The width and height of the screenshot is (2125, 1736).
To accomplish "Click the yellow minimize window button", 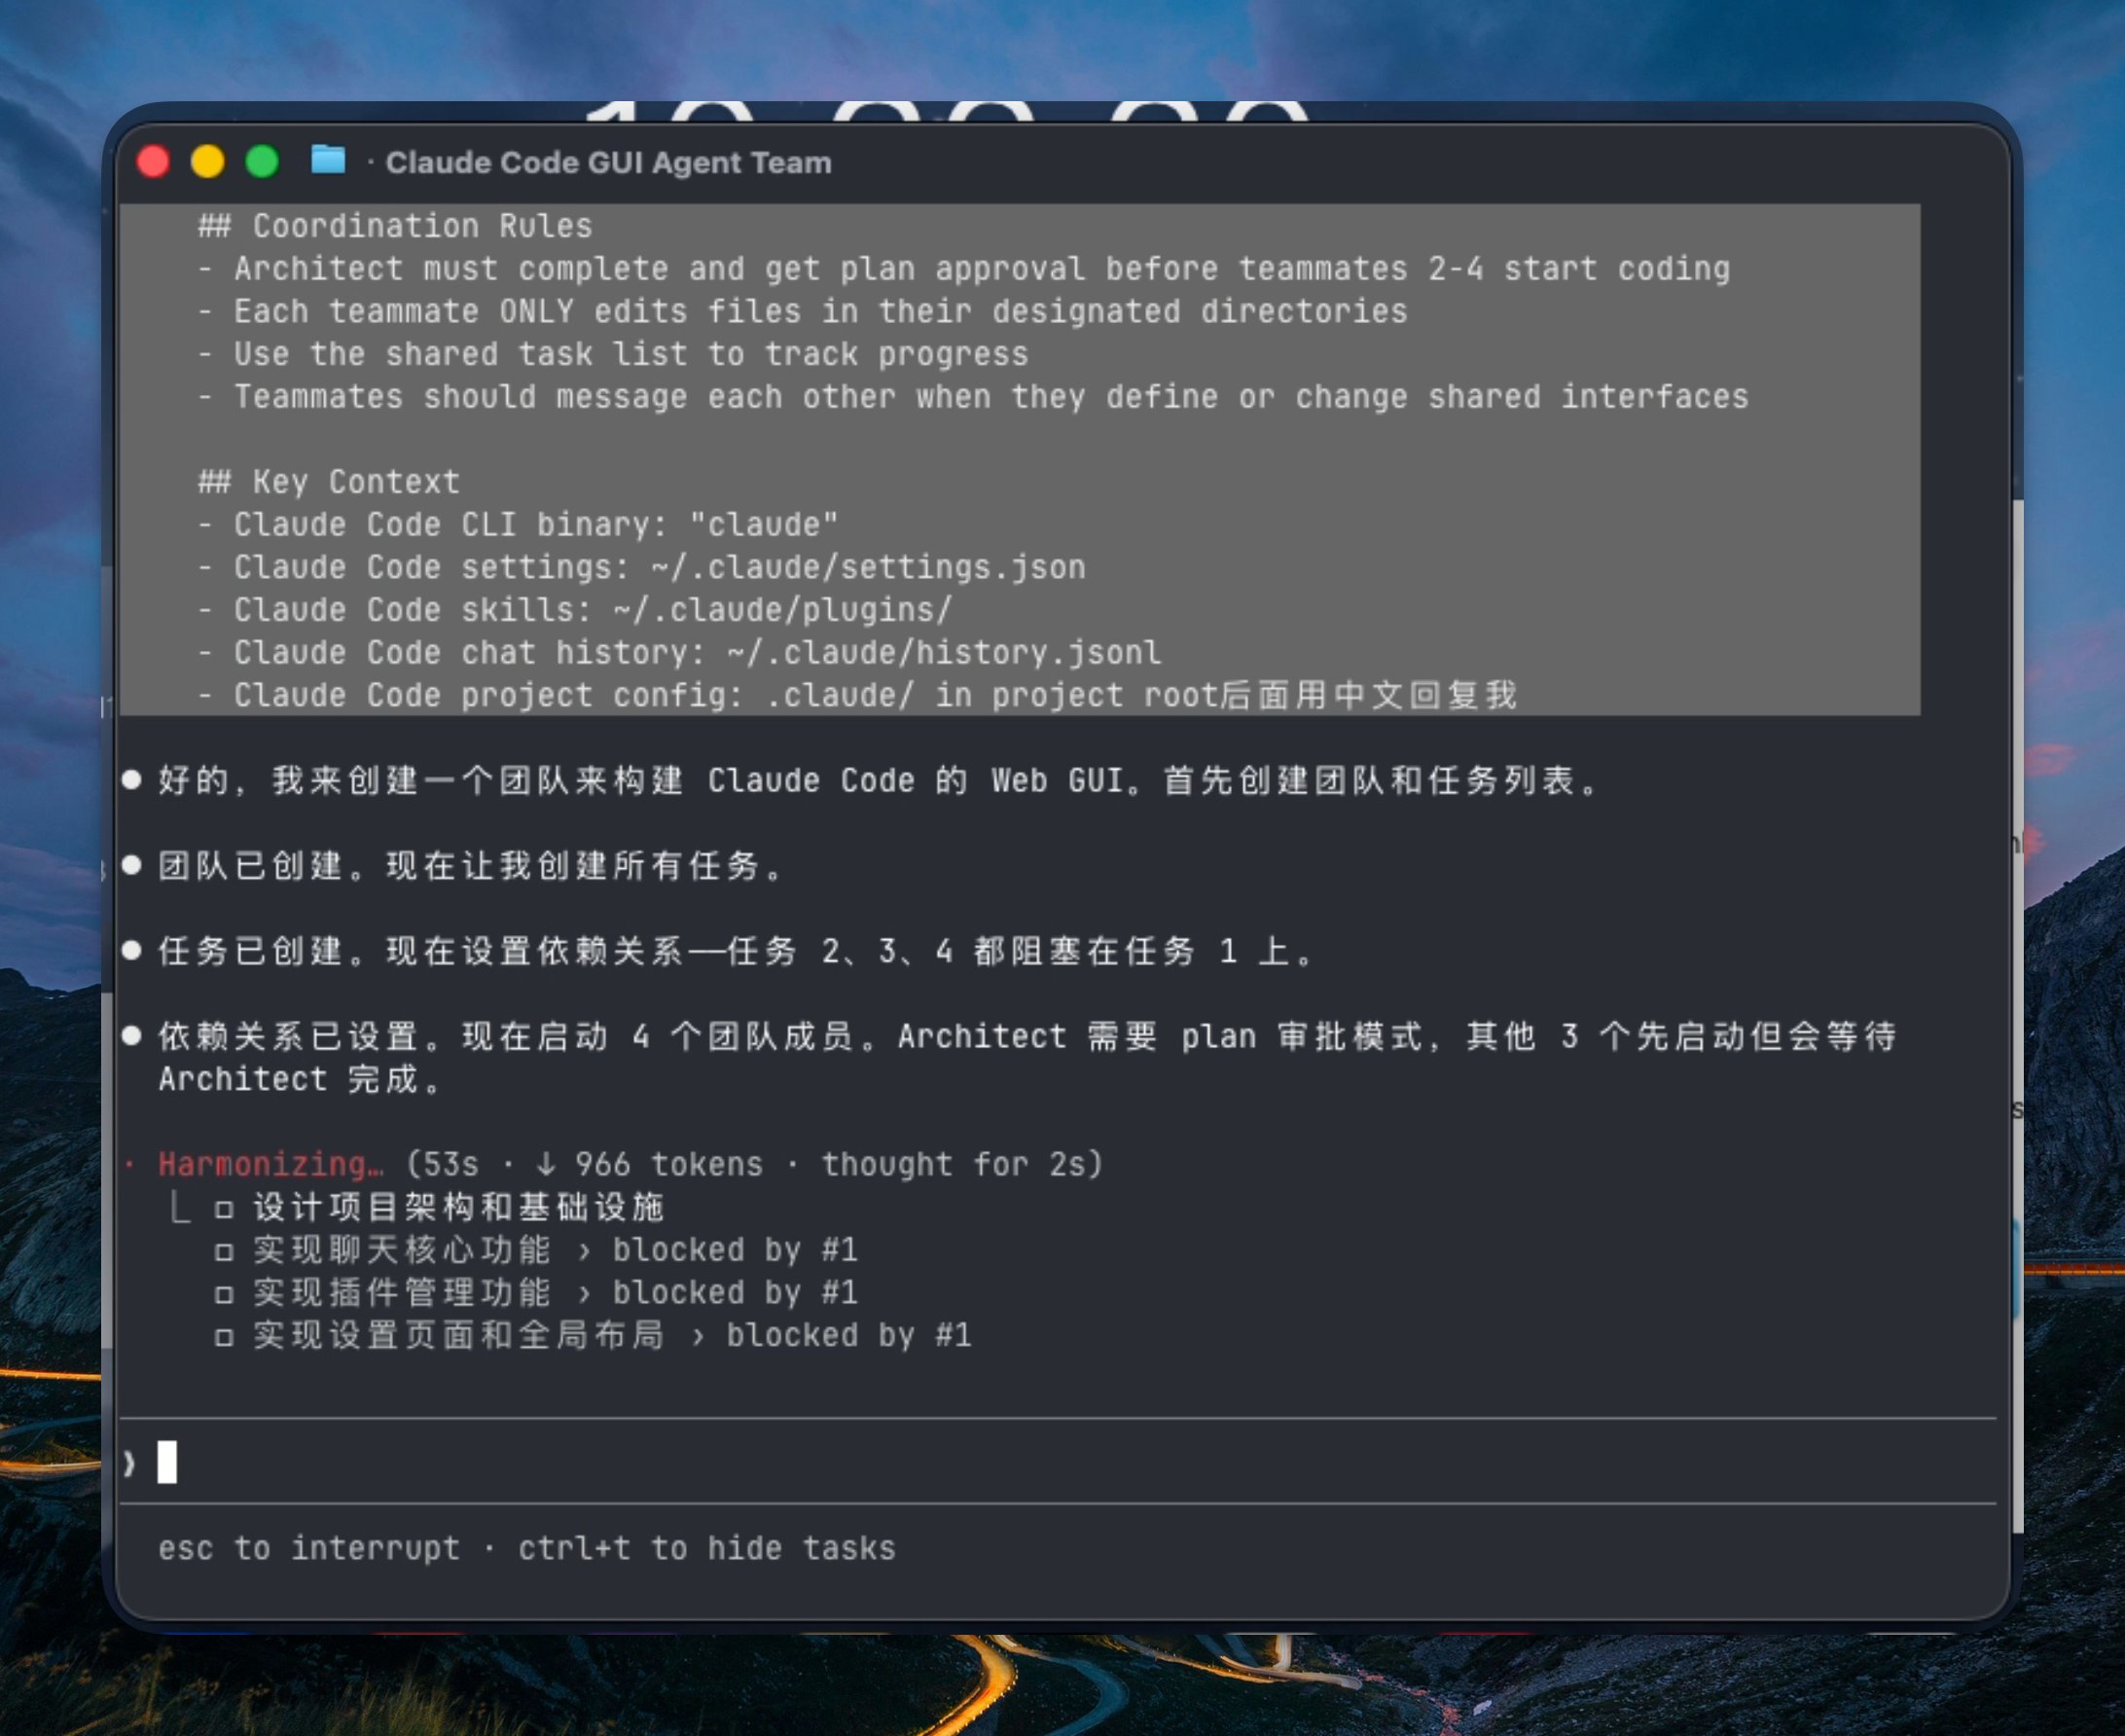I will (x=208, y=161).
